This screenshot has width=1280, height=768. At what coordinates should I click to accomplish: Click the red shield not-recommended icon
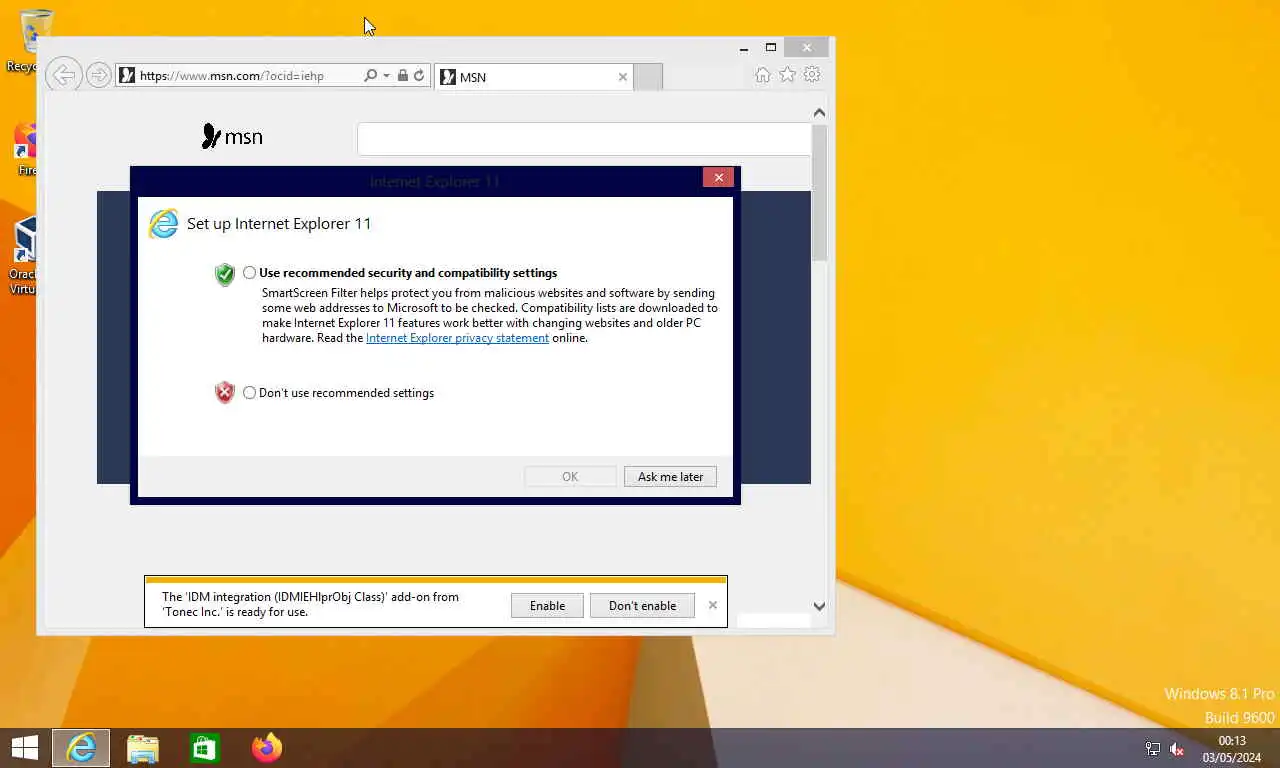click(225, 393)
